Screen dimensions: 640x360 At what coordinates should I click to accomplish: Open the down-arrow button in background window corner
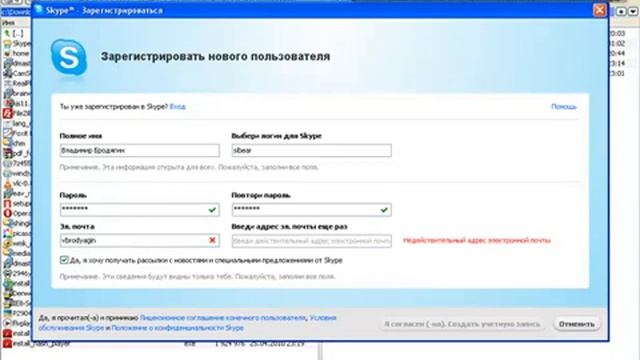[x=633, y=11]
